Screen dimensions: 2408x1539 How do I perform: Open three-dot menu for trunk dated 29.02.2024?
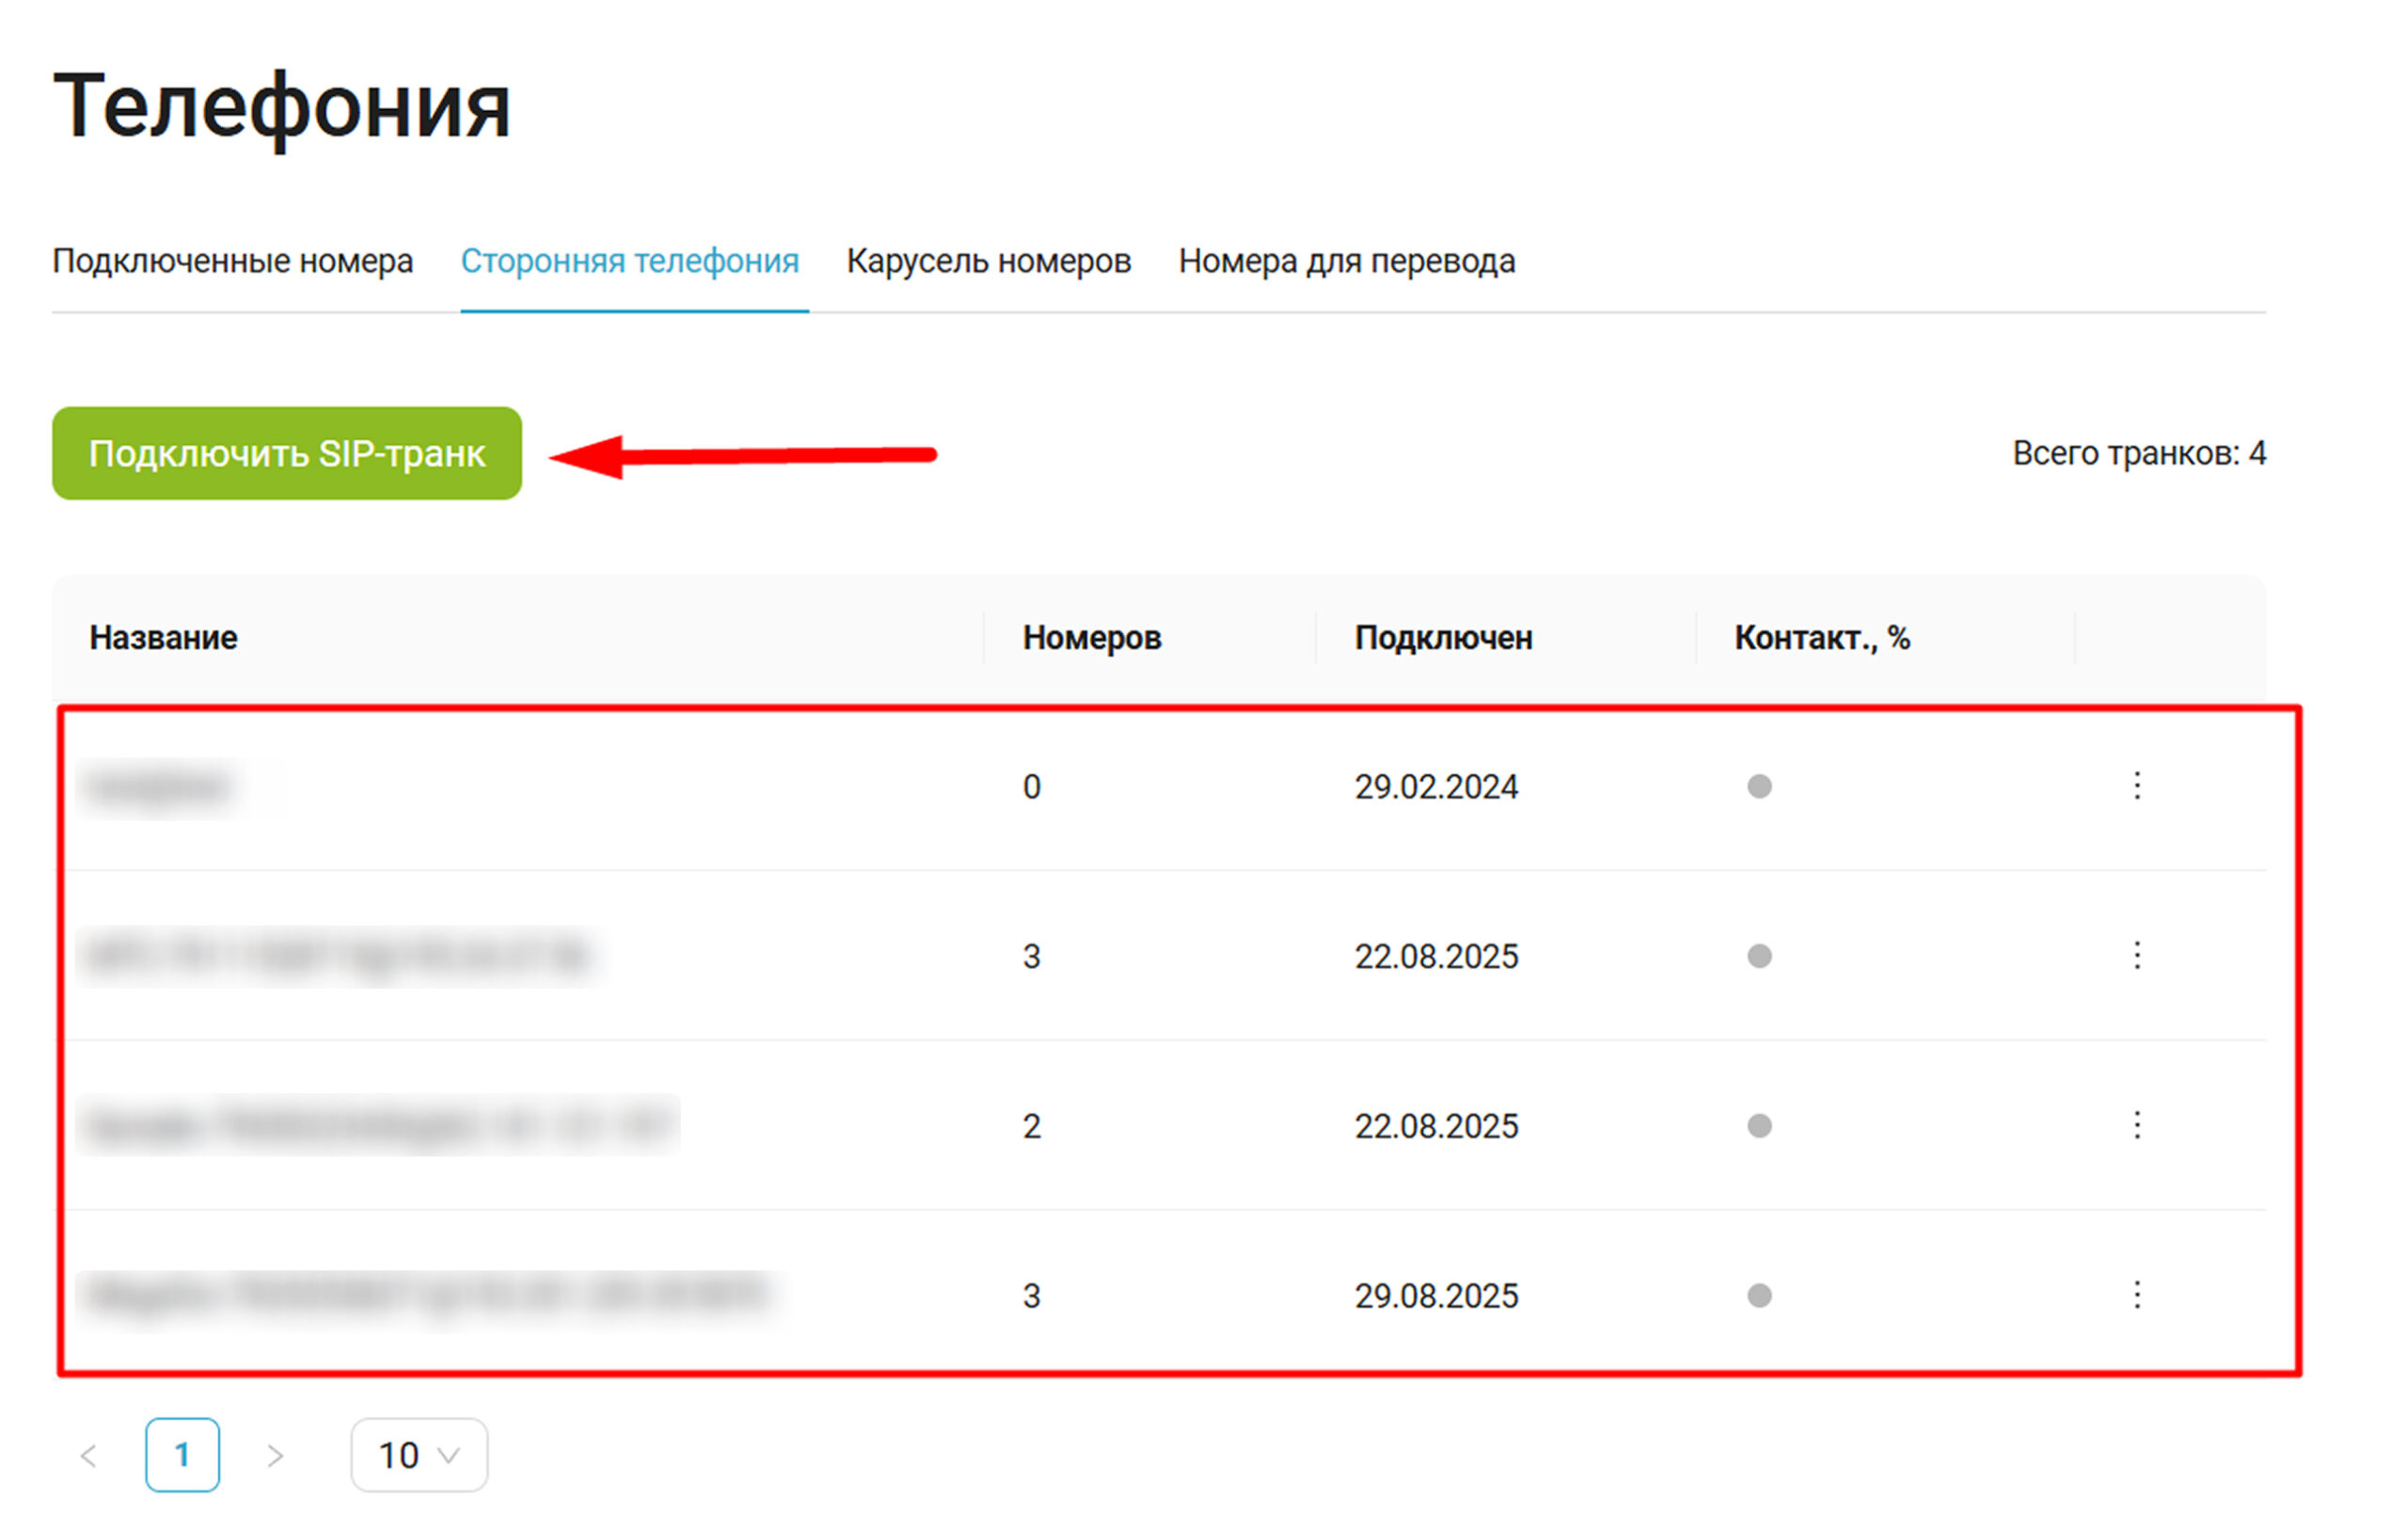(x=2136, y=786)
